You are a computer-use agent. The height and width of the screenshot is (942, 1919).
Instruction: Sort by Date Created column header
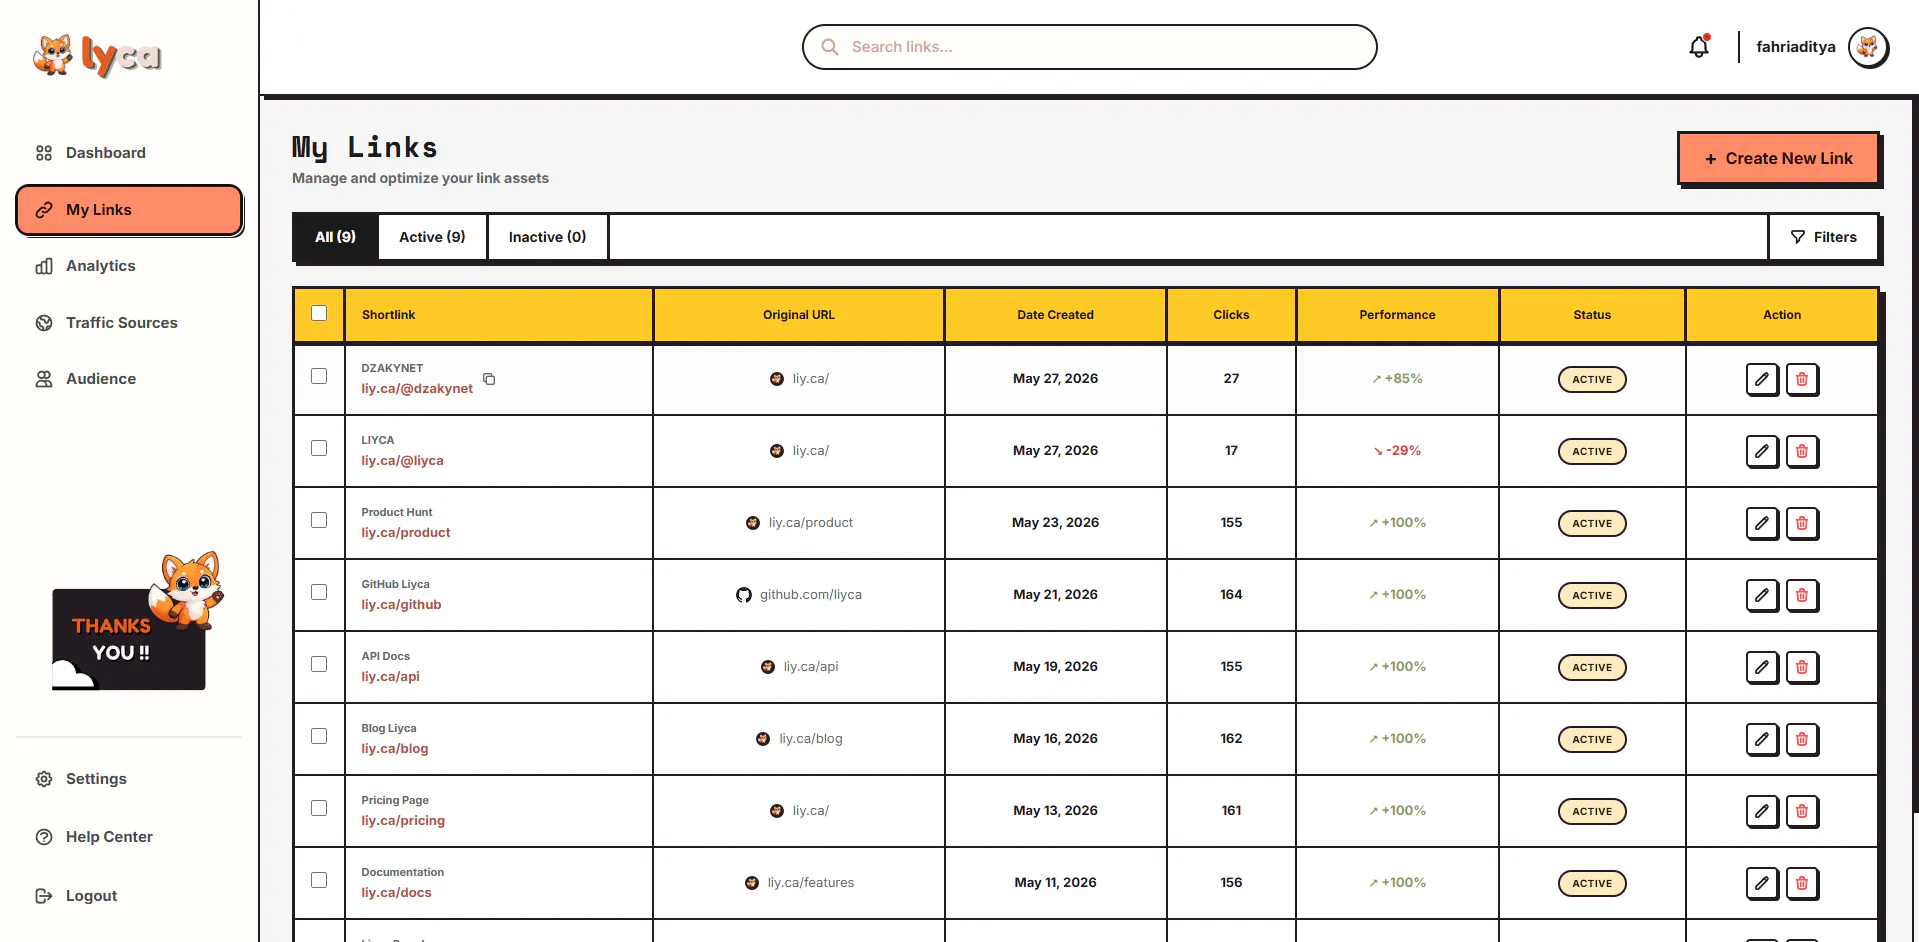(x=1055, y=315)
